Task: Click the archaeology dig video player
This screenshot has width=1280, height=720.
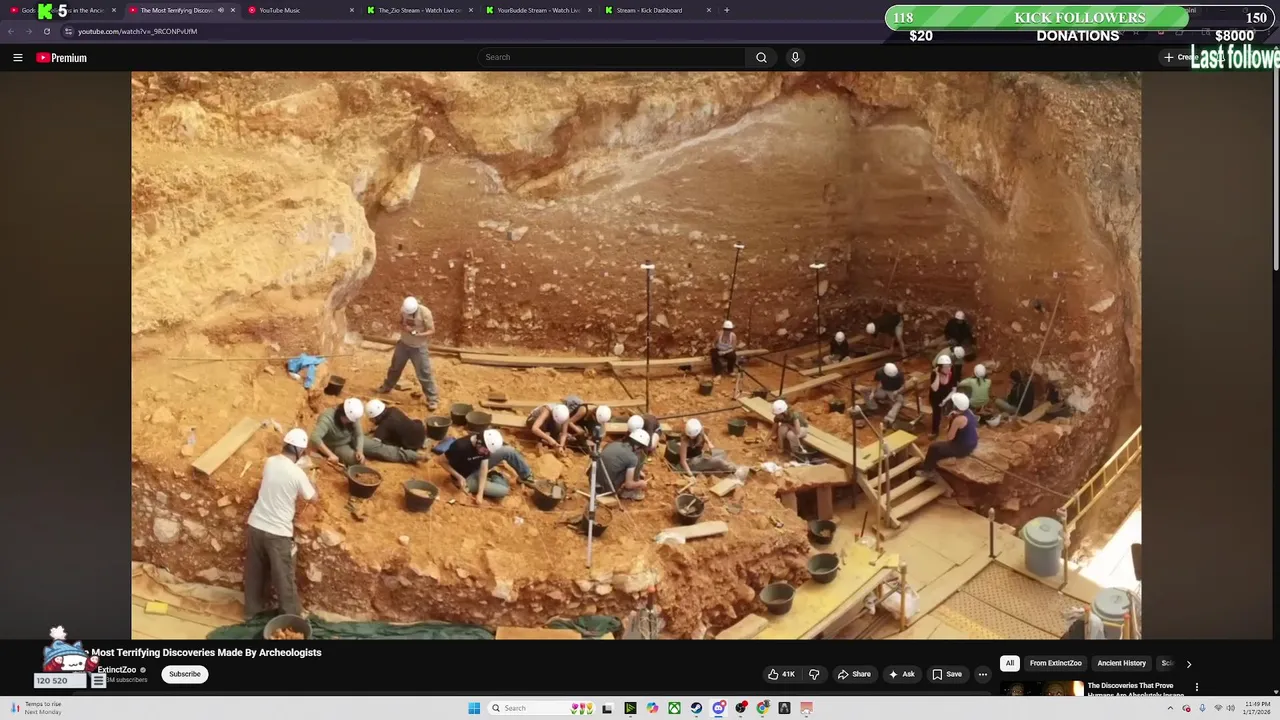Action: tap(636, 355)
